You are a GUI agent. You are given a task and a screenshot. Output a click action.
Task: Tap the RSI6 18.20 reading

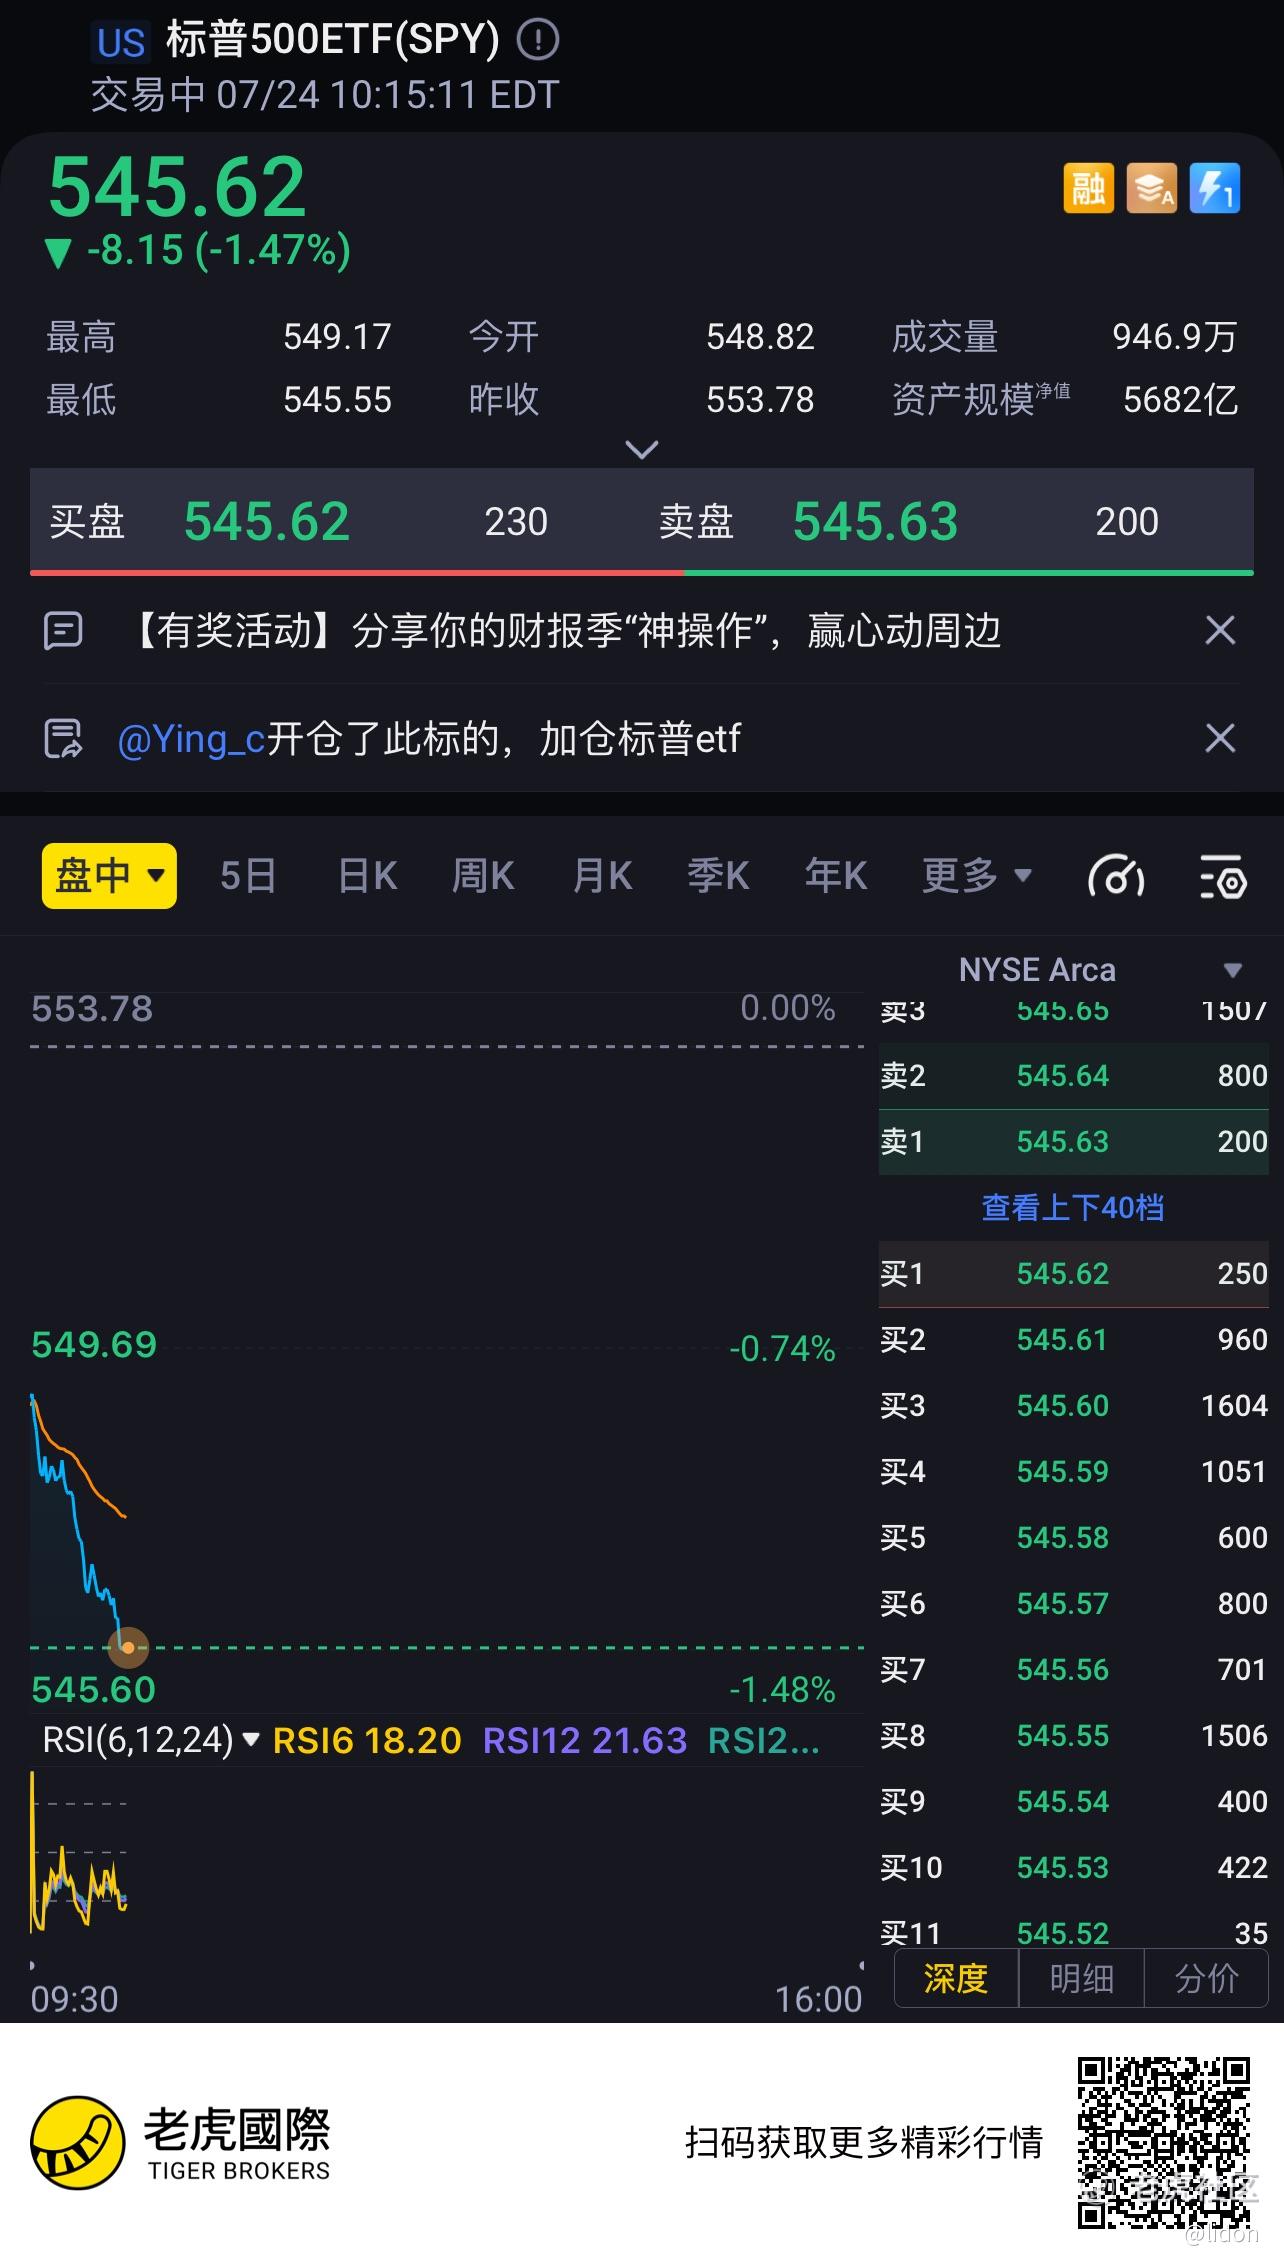click(x=367, y=1741)
